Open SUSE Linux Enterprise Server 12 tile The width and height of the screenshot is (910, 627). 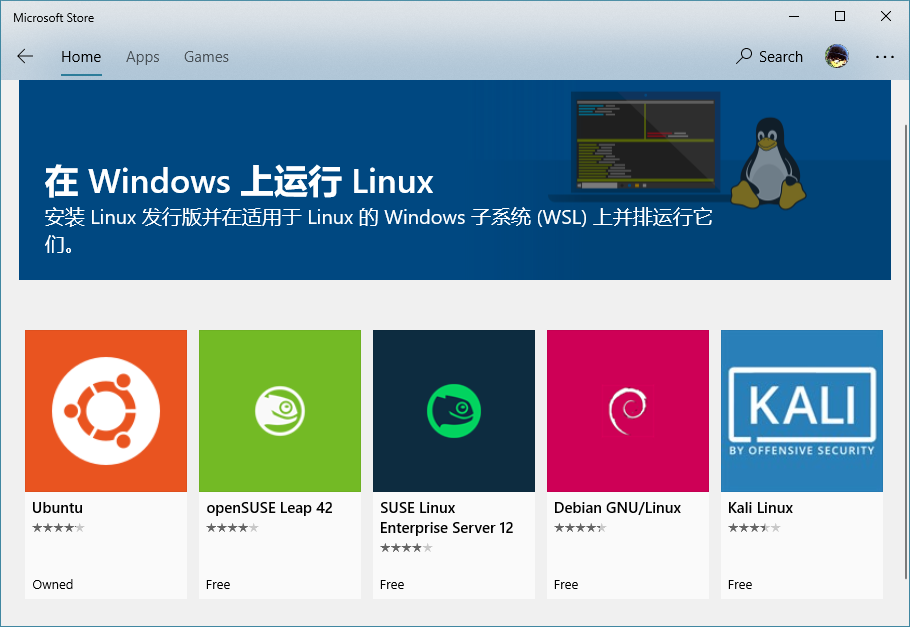pyautogui.click(x=454, y=410)
